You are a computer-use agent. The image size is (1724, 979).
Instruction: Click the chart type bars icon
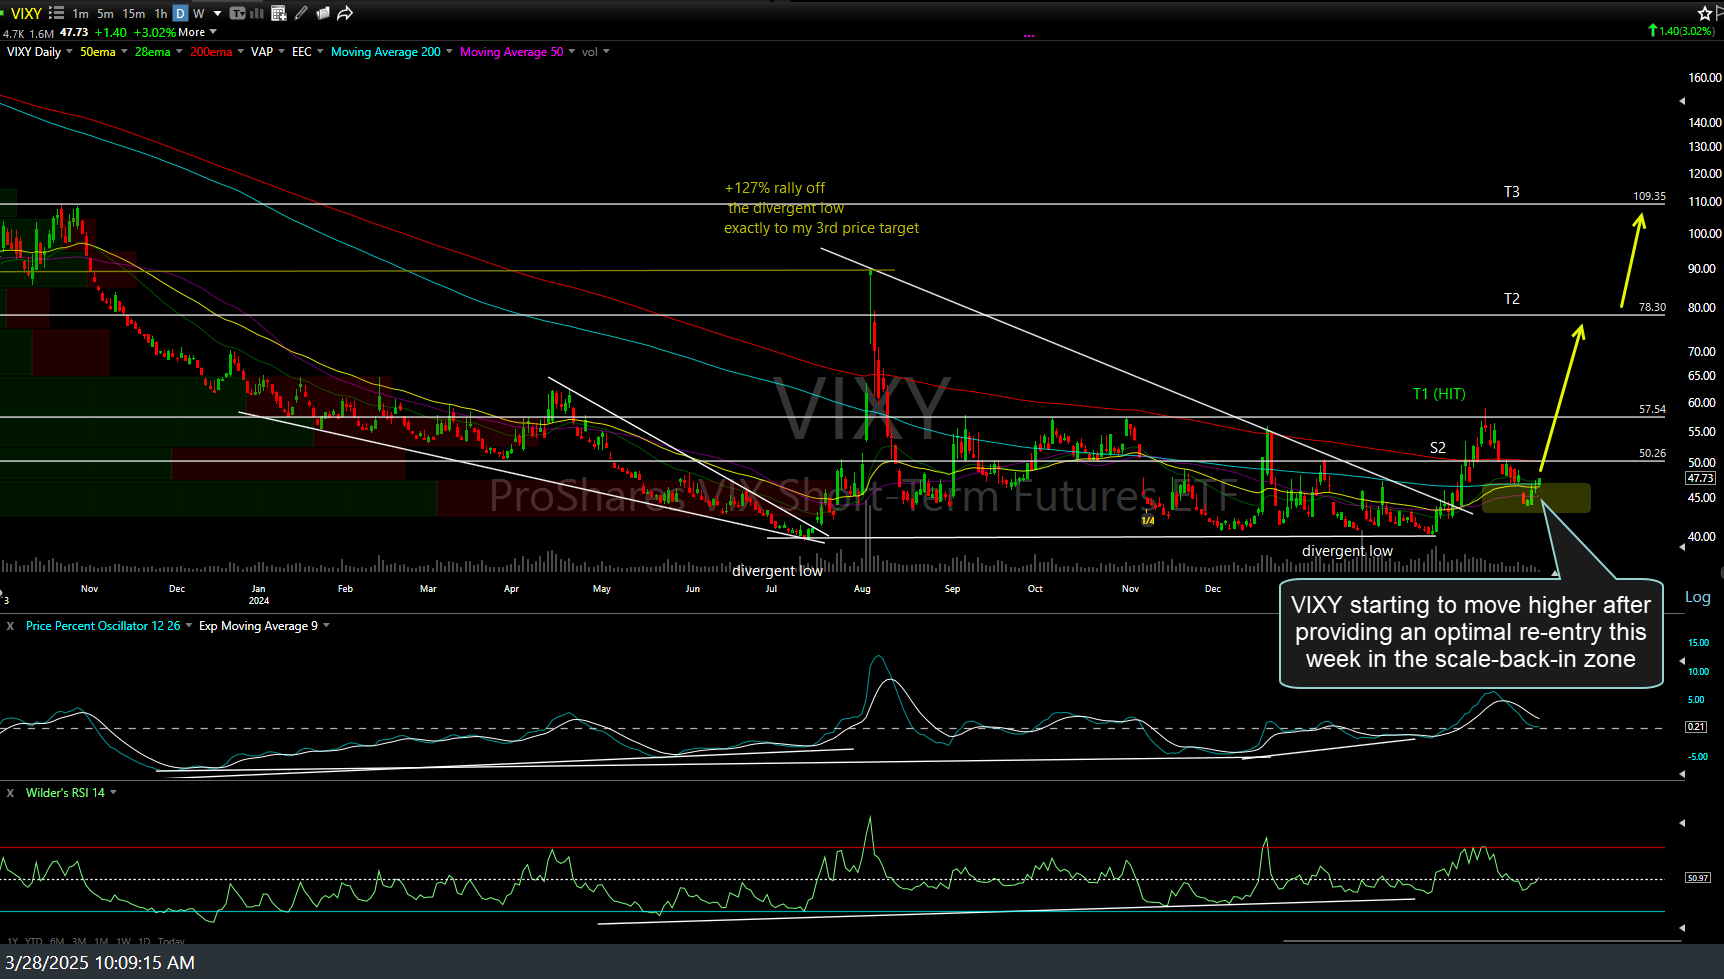[258, 13]
